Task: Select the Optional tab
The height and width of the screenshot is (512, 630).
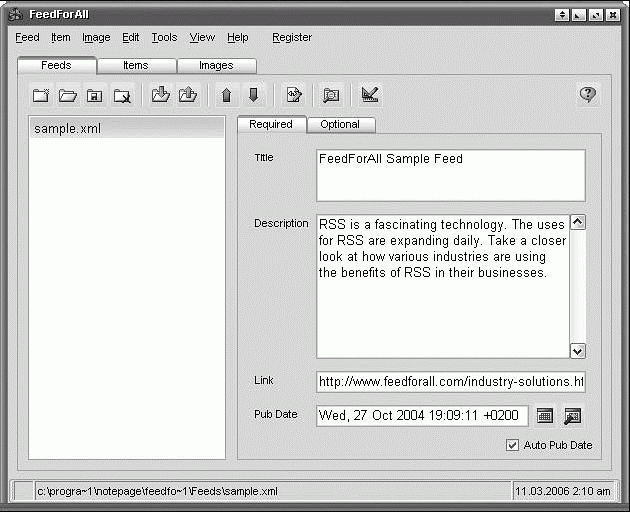Action: [x=340, y=125]
